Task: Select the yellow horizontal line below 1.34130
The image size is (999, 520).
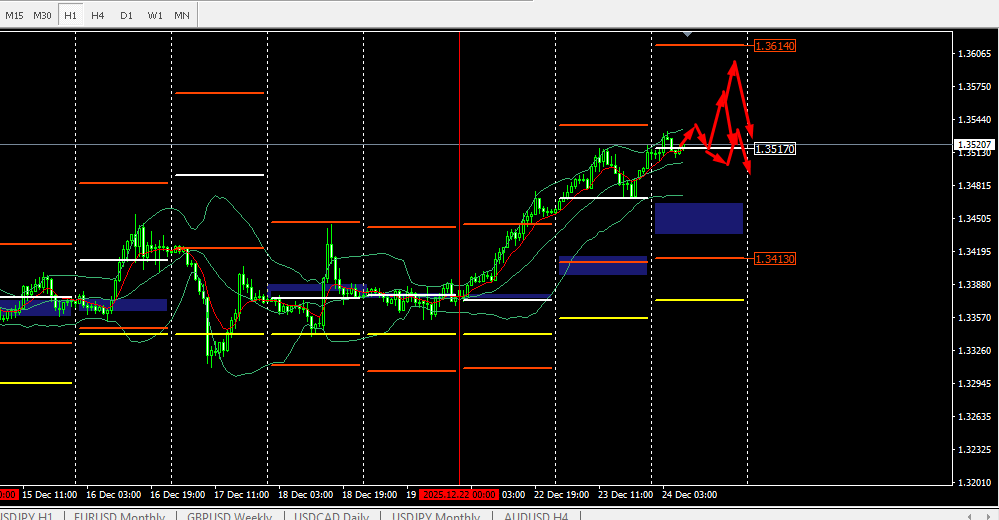Action: [x=700, y=300]
